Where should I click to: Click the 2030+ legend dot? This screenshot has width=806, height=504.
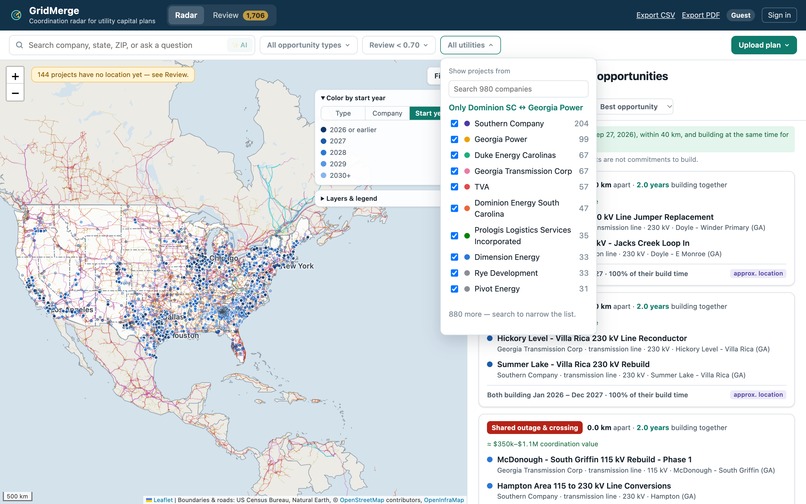323,175
